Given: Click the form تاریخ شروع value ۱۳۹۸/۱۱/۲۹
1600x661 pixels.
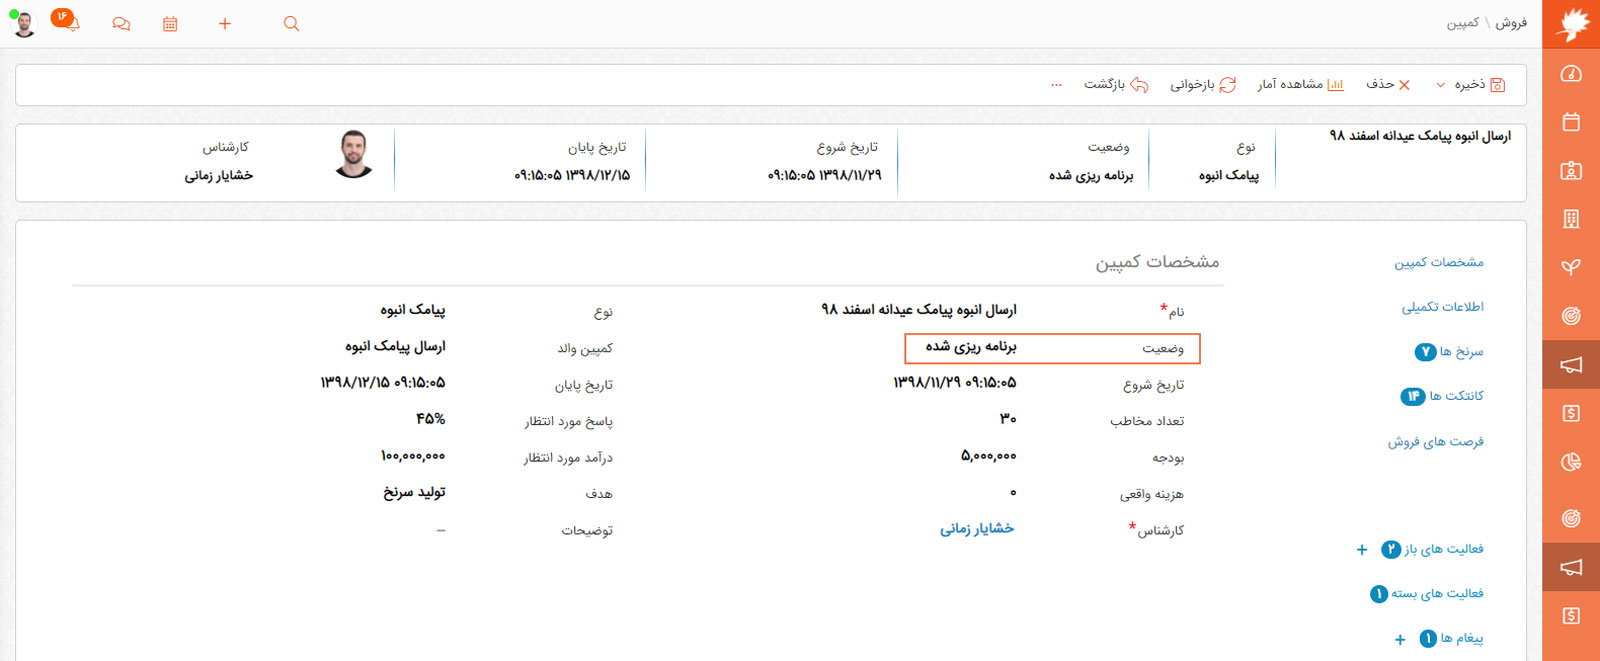Looking at the screenshot, I should 955,382.
